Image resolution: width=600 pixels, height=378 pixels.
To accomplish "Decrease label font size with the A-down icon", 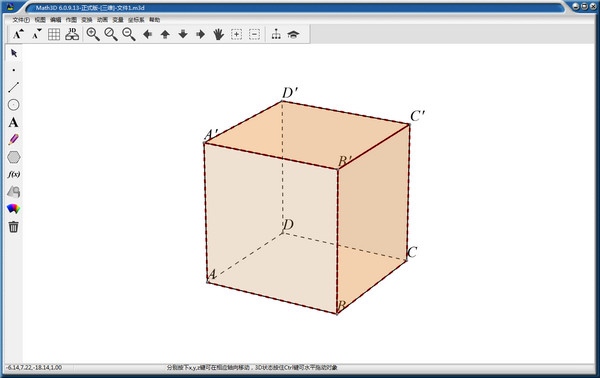I will 36,34.
